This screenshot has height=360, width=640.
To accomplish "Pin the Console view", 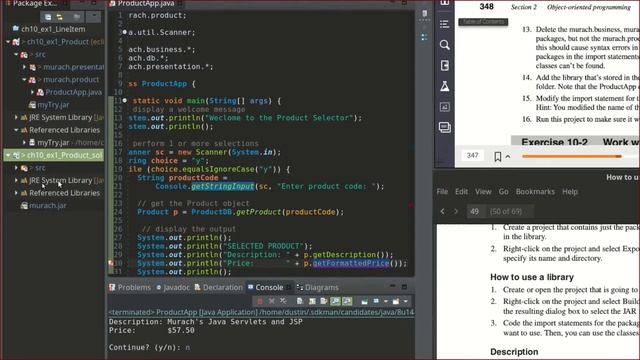I will coord(364,301).
